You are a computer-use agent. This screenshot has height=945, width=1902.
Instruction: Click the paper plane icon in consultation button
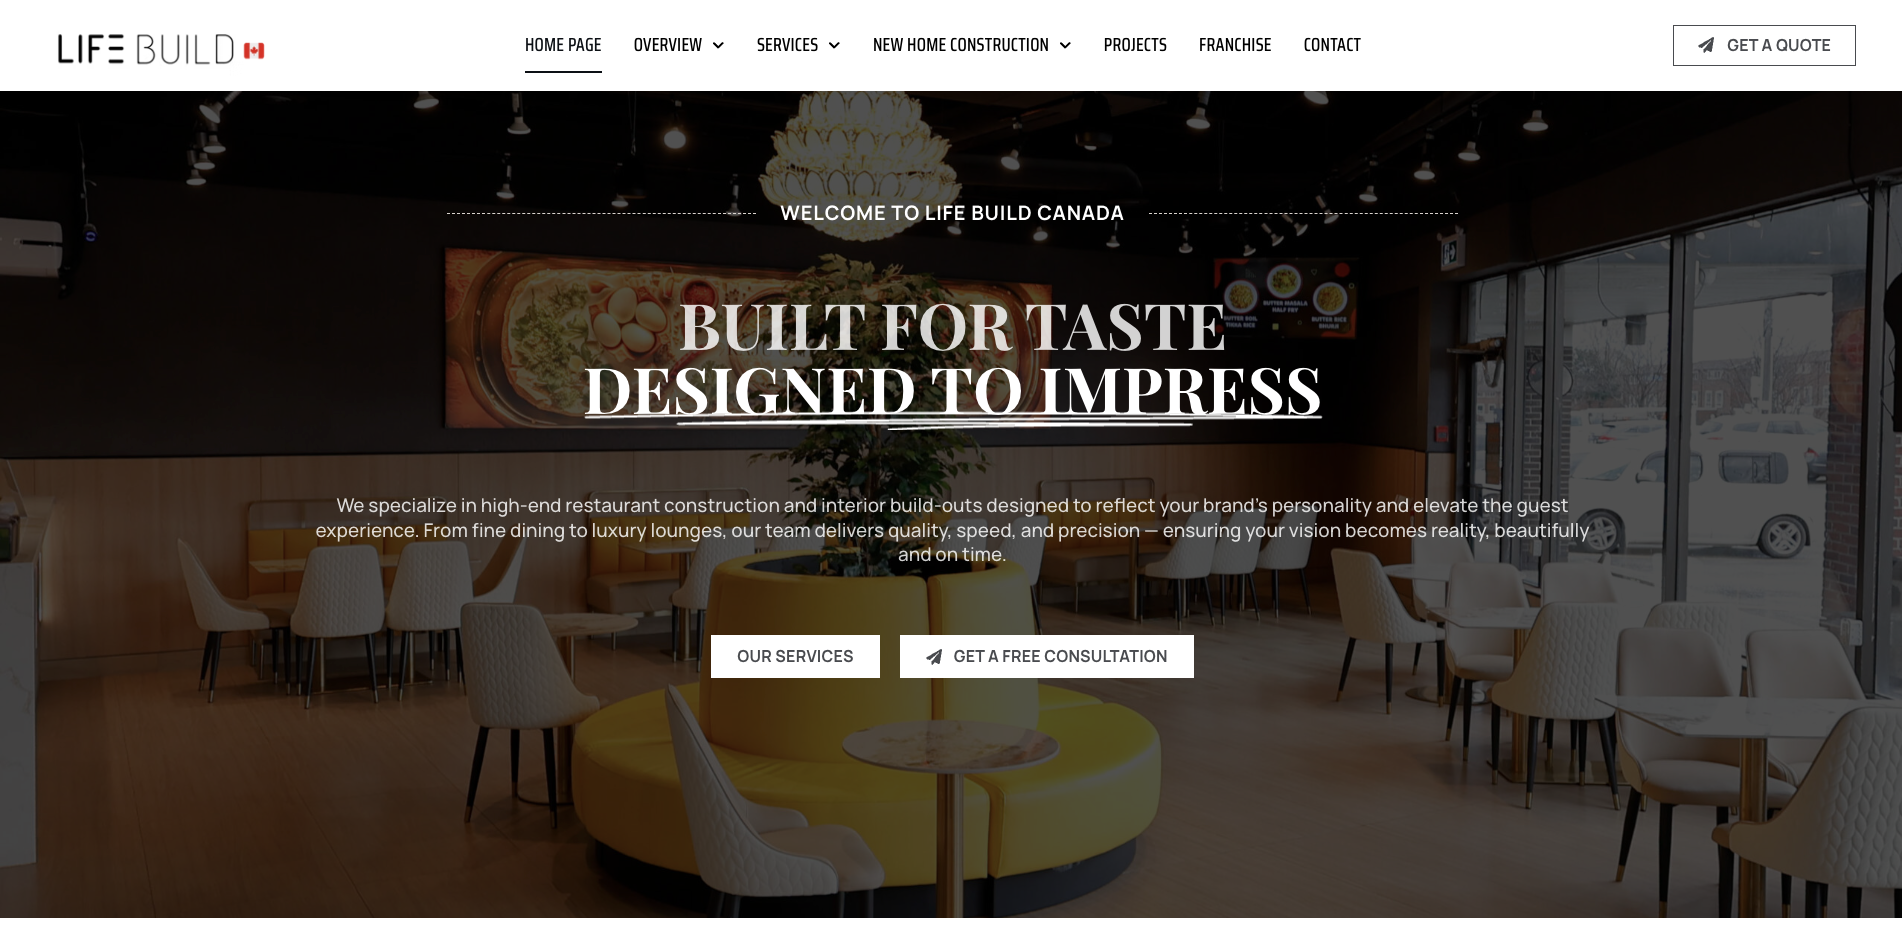tap(934, 657)
